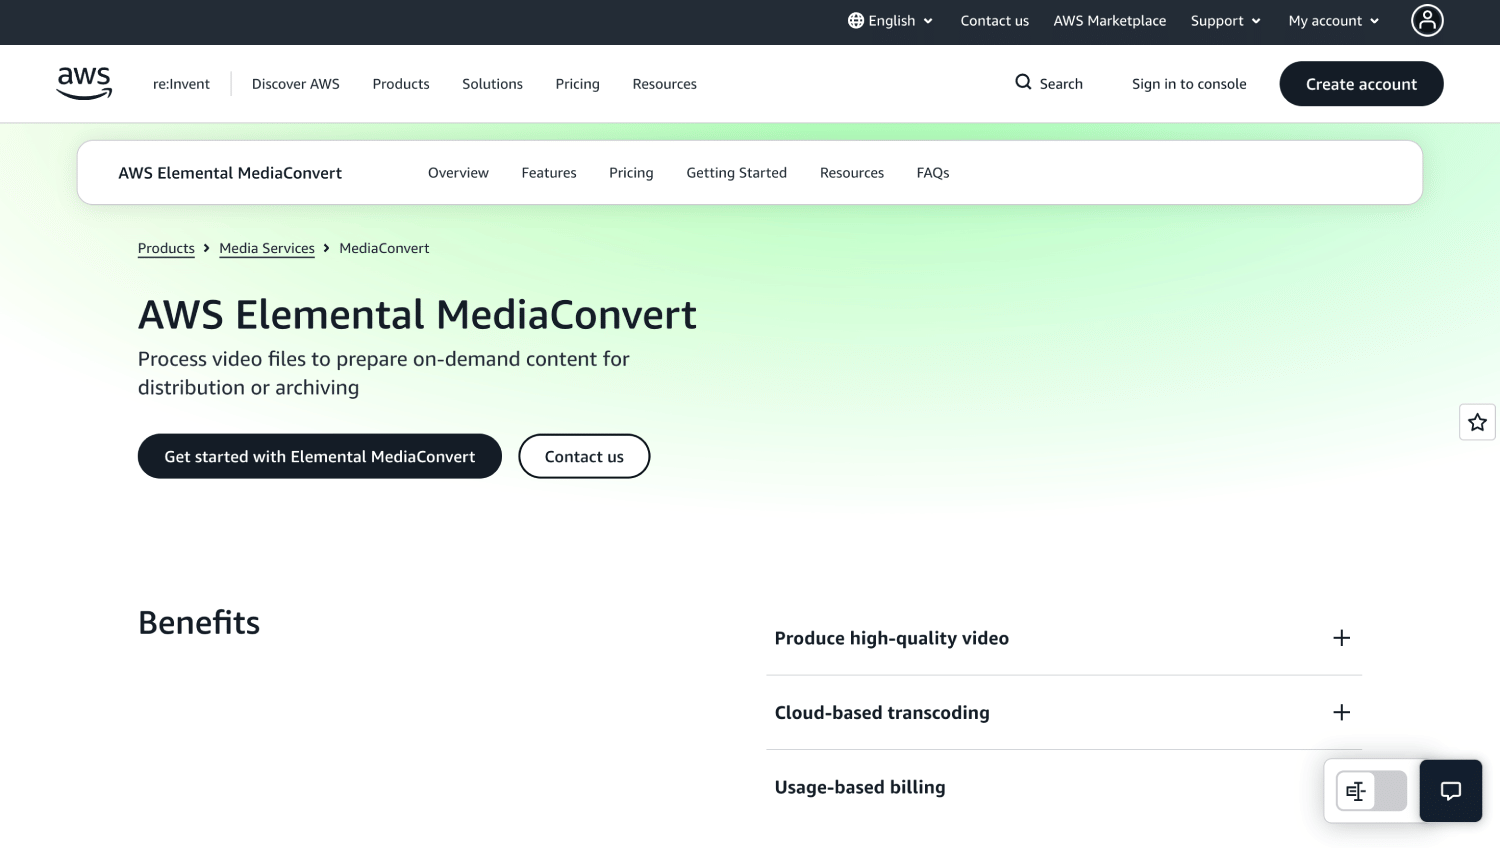Switch to the Getting Started tab
1500x848 pixels.
click(736, 173)
